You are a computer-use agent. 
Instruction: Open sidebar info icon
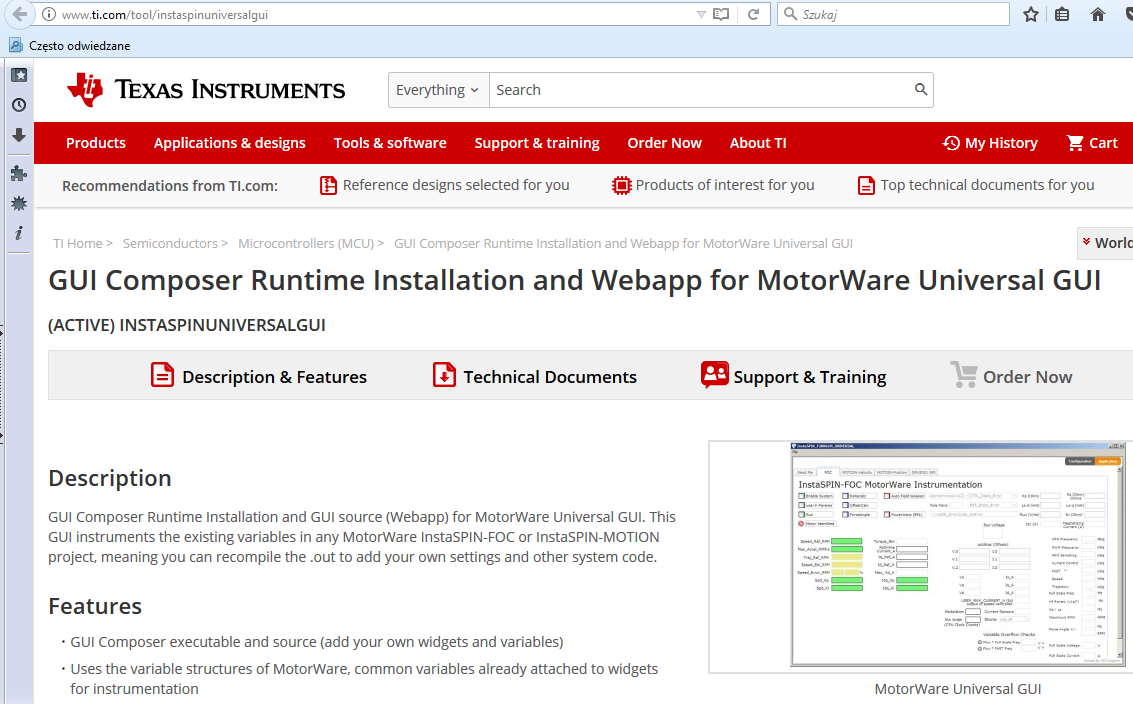[x=19, y=233]
